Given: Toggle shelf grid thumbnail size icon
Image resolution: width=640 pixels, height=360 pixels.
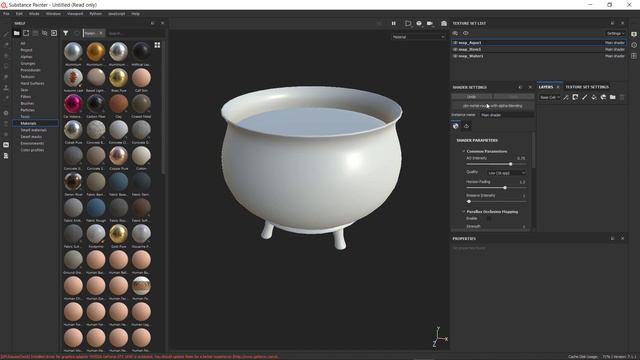Looking at the screenshot, I should 157,45.
